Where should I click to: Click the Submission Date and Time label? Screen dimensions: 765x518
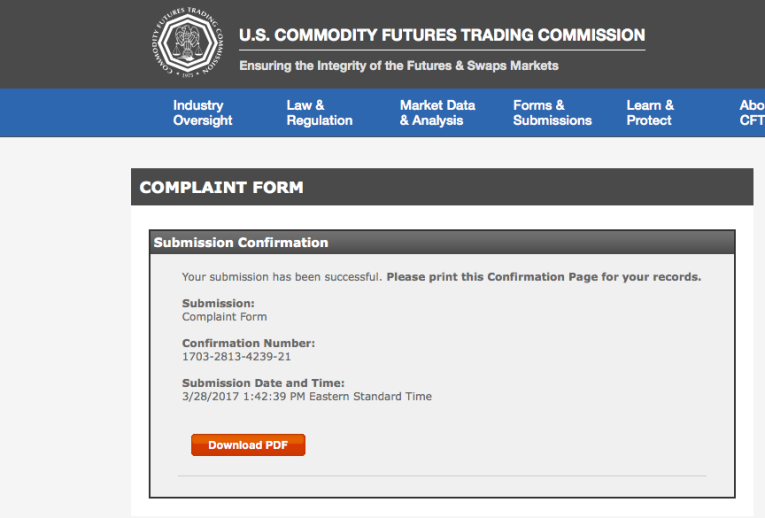point(263,383)
